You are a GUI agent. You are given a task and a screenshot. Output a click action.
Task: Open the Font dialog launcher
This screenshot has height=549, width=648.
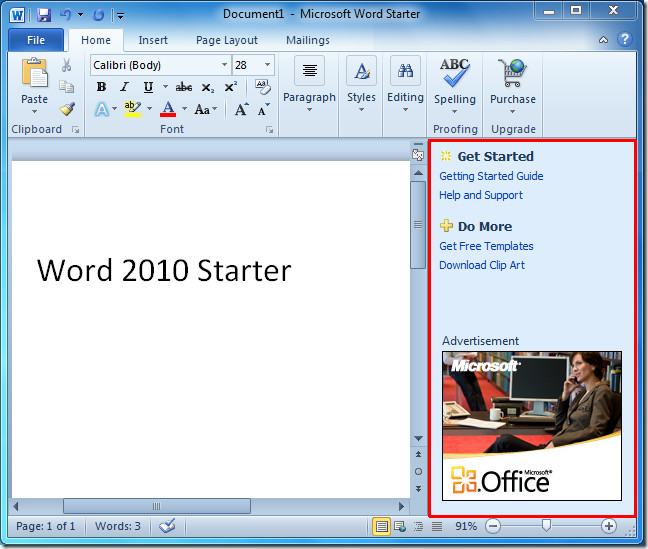(269, 130)
